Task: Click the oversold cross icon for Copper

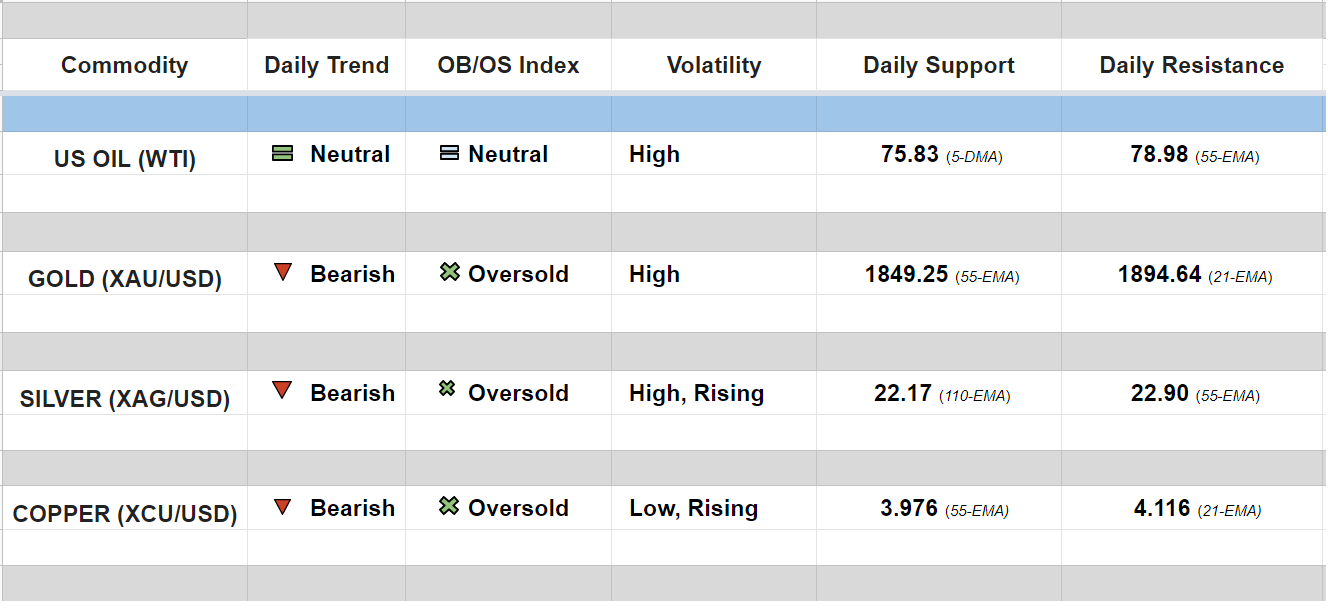Action: point(449,507)
